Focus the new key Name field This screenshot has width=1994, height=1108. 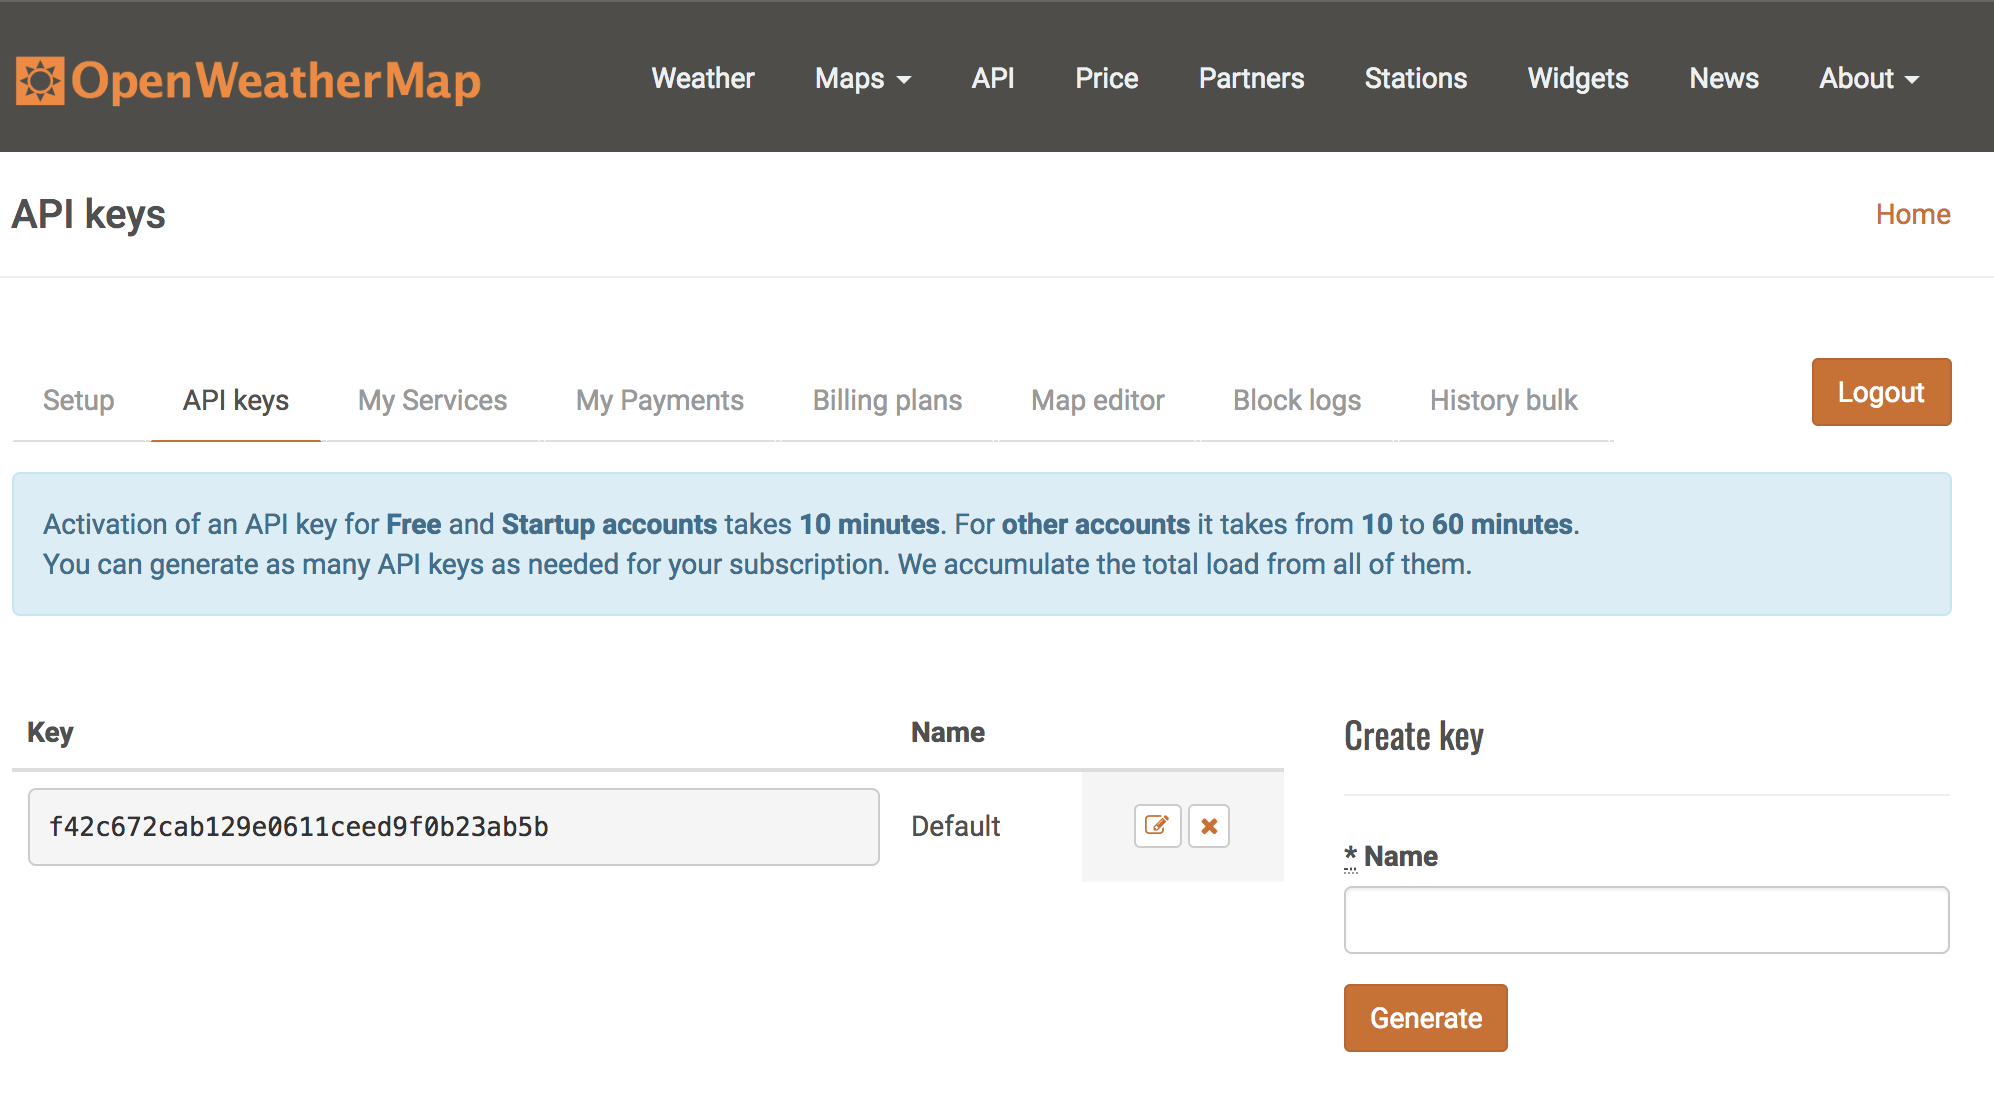pyautogui.click(x=1646, y=920)
